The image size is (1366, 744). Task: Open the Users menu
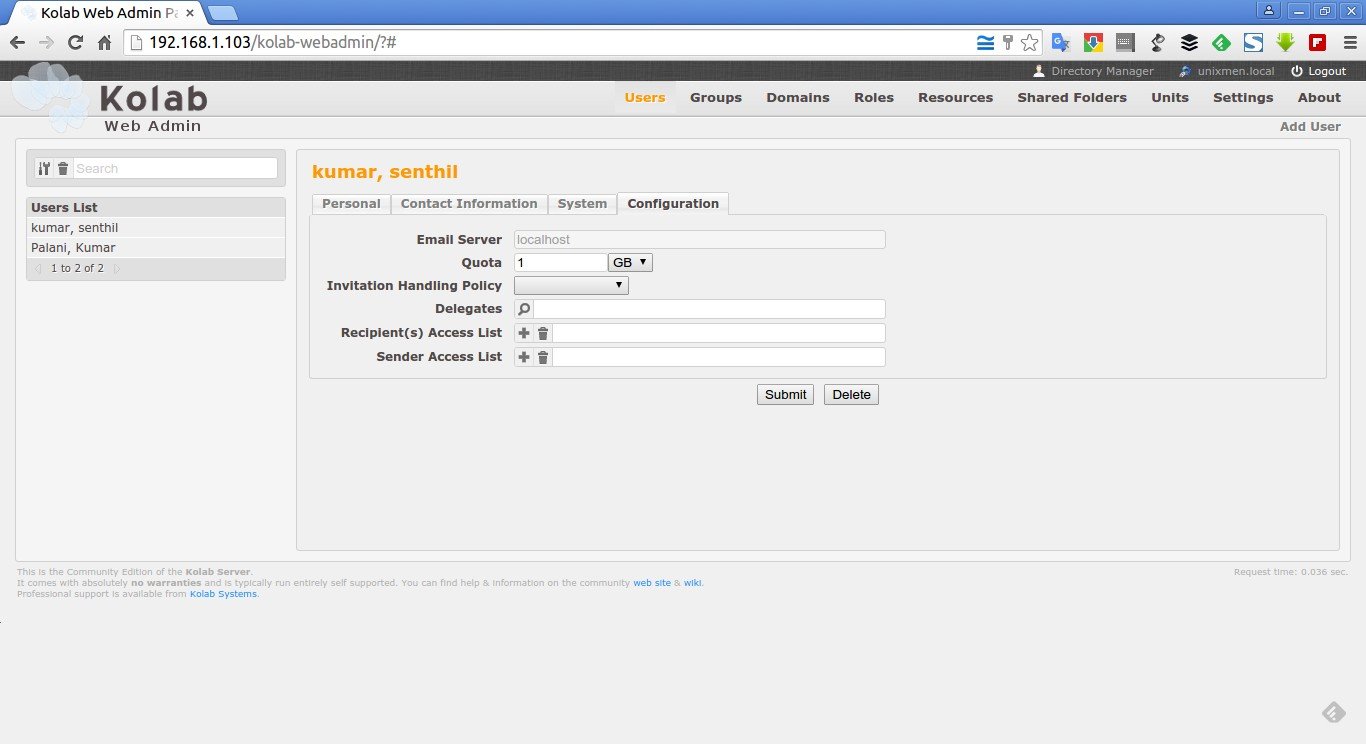click(645, 98)
